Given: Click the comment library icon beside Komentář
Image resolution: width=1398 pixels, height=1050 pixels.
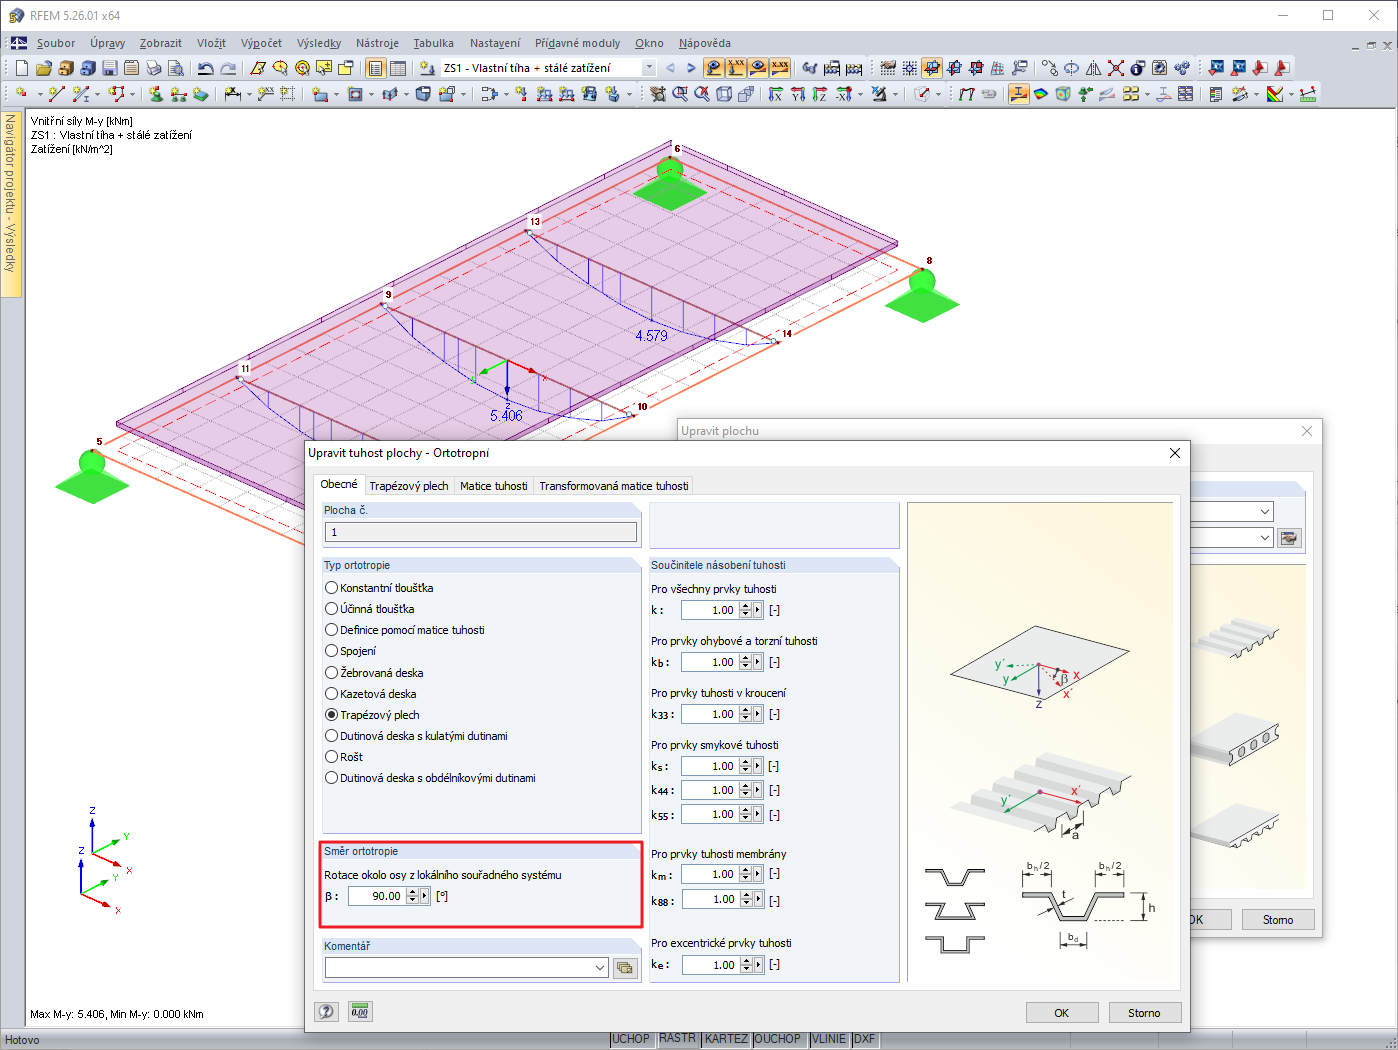Looking at the screenshot, I should (x=626, y=968).
